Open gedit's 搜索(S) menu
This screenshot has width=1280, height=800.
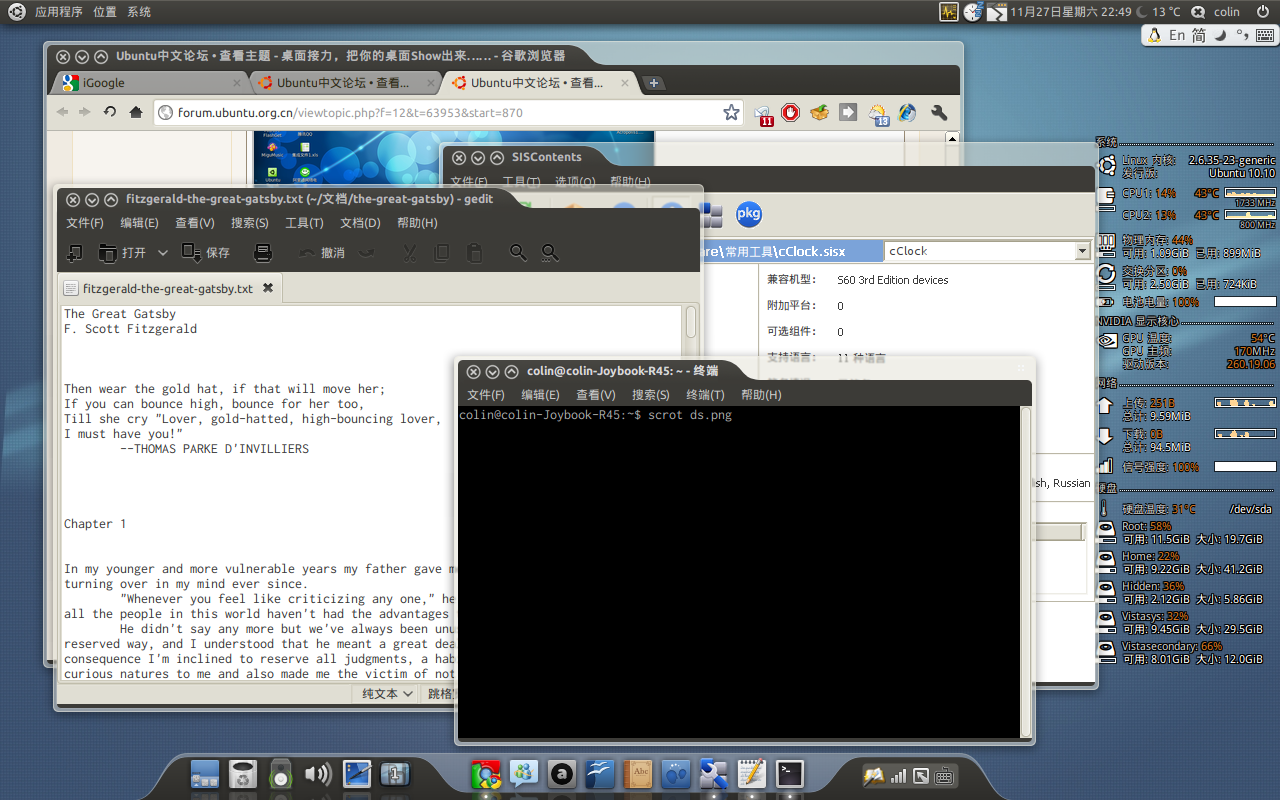250,223
